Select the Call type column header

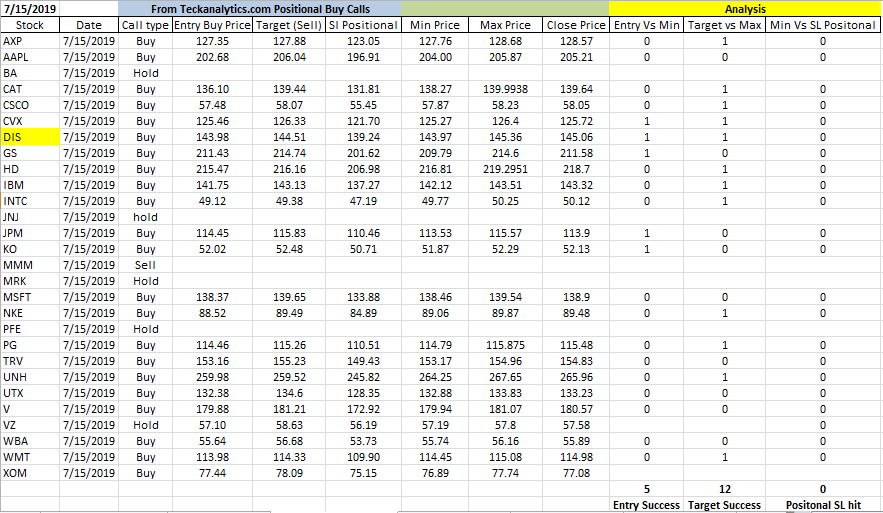coord(145,25)
